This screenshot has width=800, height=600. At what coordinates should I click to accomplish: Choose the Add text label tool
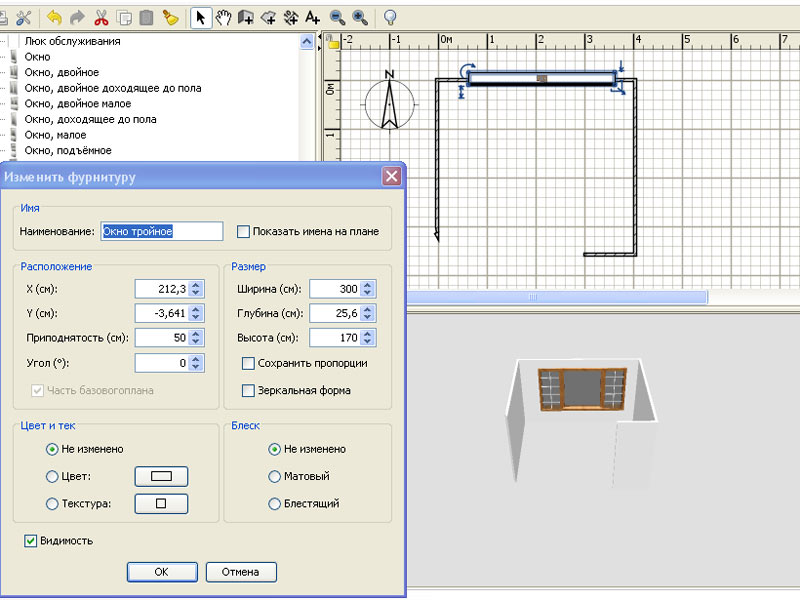pyautogui.click(x=312, y=18)
